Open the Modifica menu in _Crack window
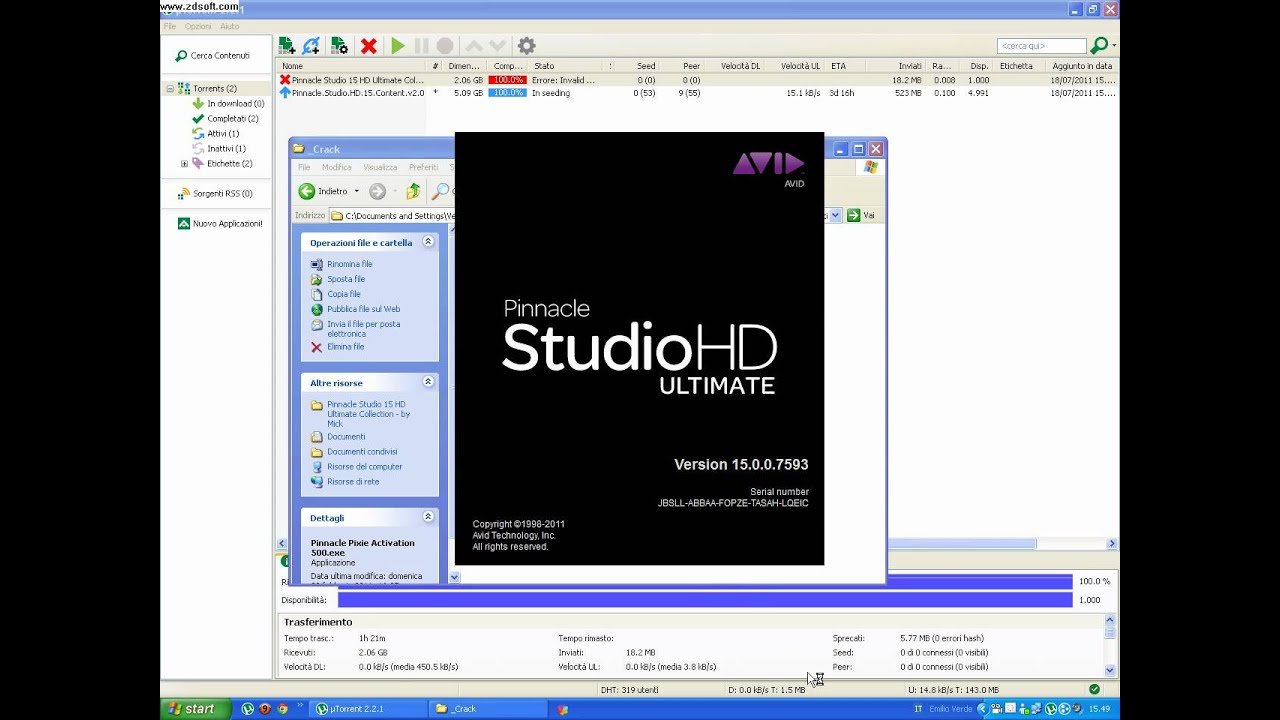Viewport: 1280px width, 720px height. click(336, 168)
